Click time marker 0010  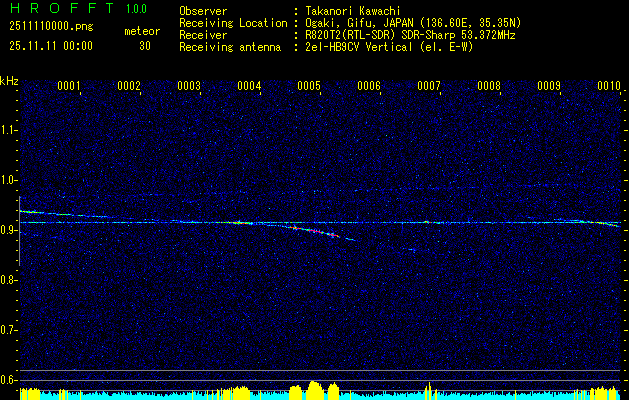pos(609,86)
